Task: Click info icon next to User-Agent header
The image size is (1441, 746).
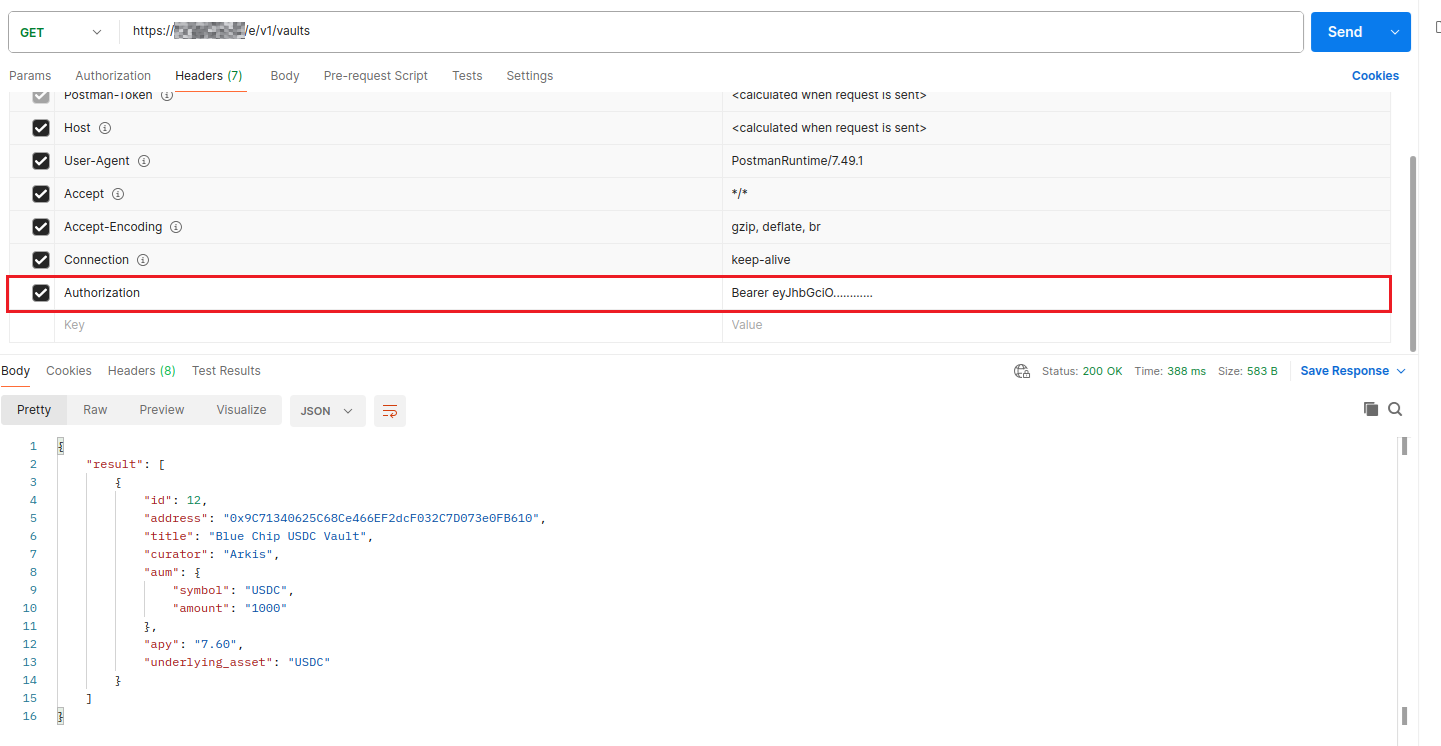Action: (x=144, y=161)
